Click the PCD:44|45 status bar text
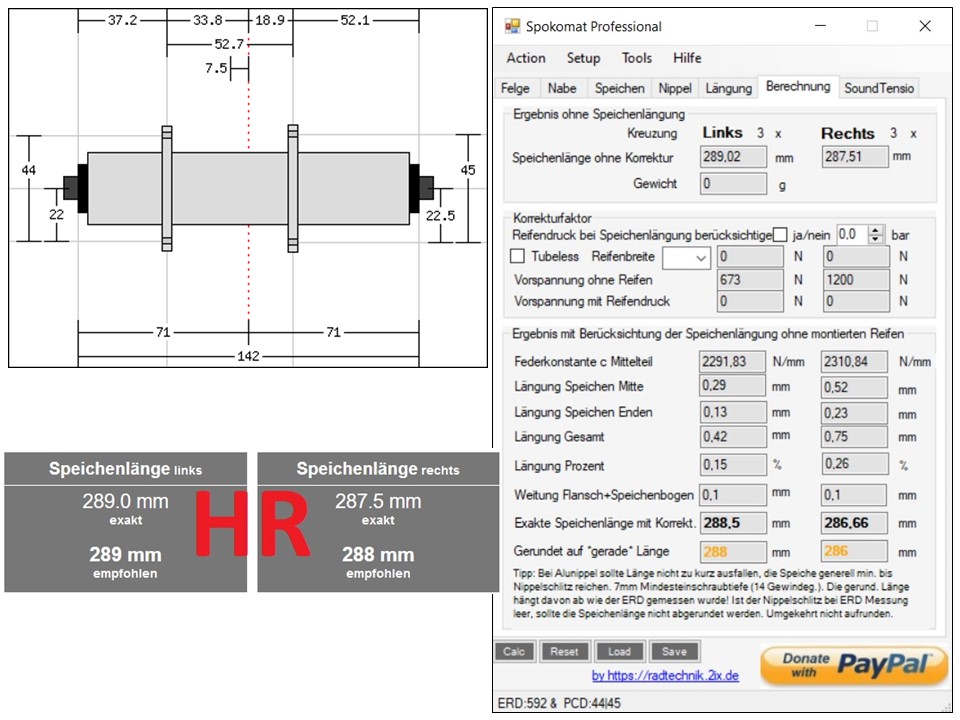This screenshot has width=960, height=720. [x=591, y=703]
